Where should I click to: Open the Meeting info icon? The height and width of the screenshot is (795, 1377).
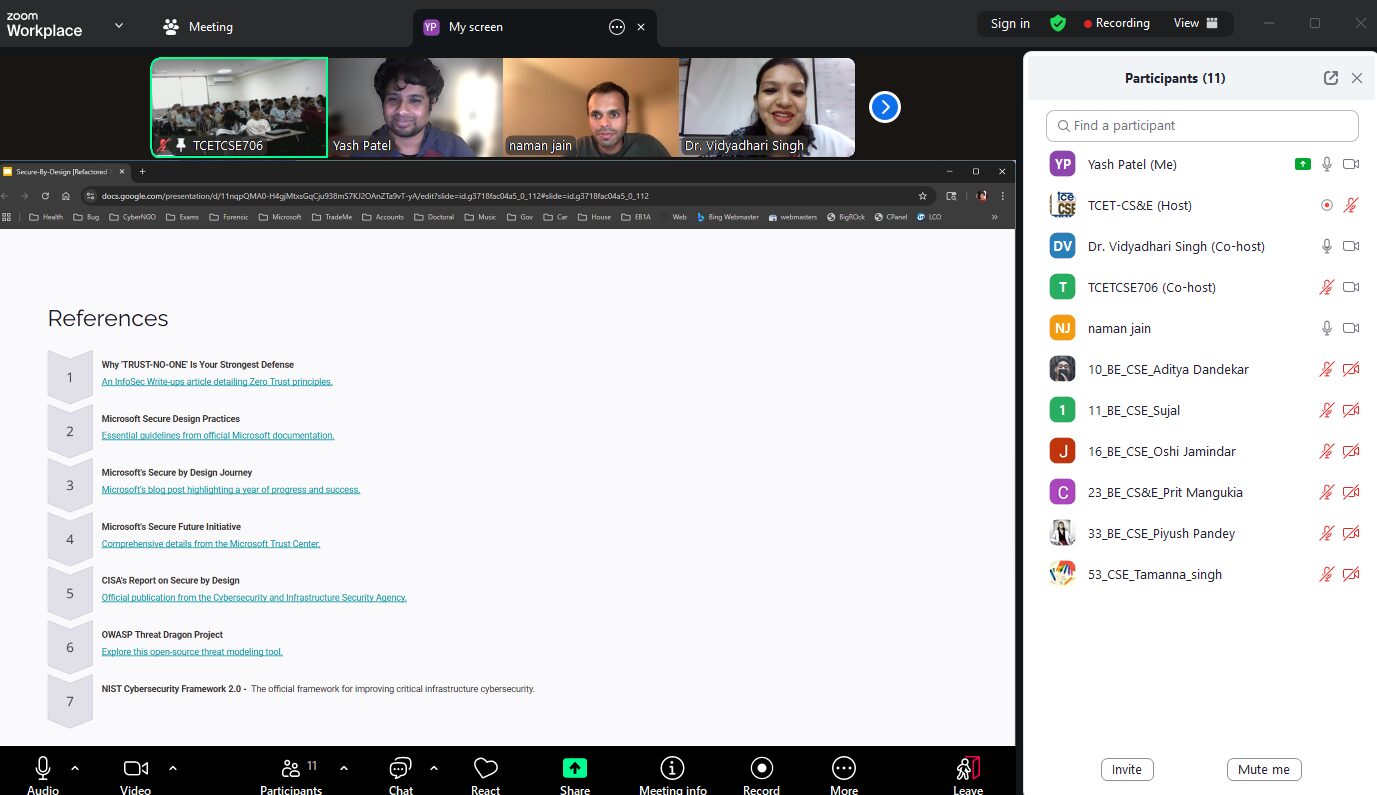(x=673, y=768)
